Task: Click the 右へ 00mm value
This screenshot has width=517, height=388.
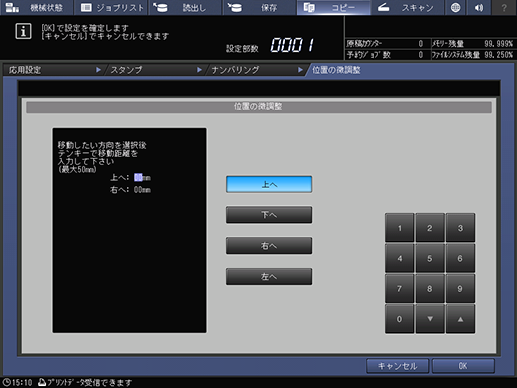Action: pyautogui.click(x=142, y=190)
